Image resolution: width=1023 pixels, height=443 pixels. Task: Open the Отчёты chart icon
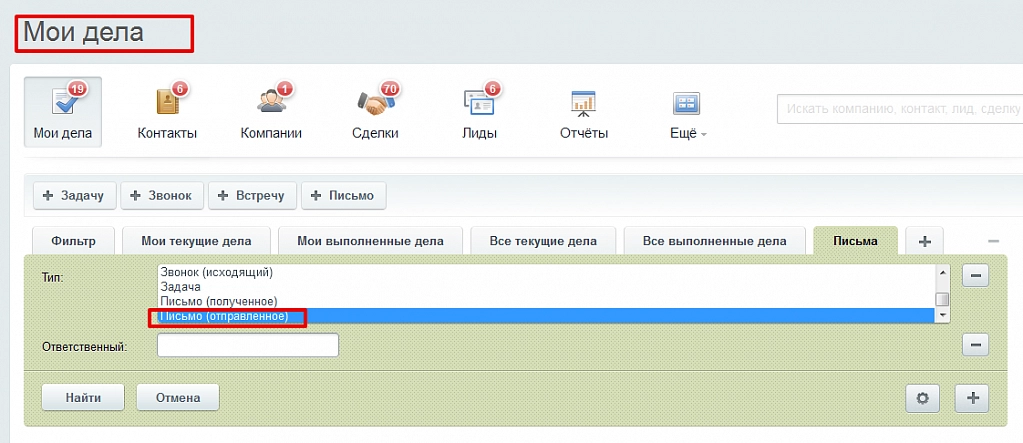coord(583,104)
